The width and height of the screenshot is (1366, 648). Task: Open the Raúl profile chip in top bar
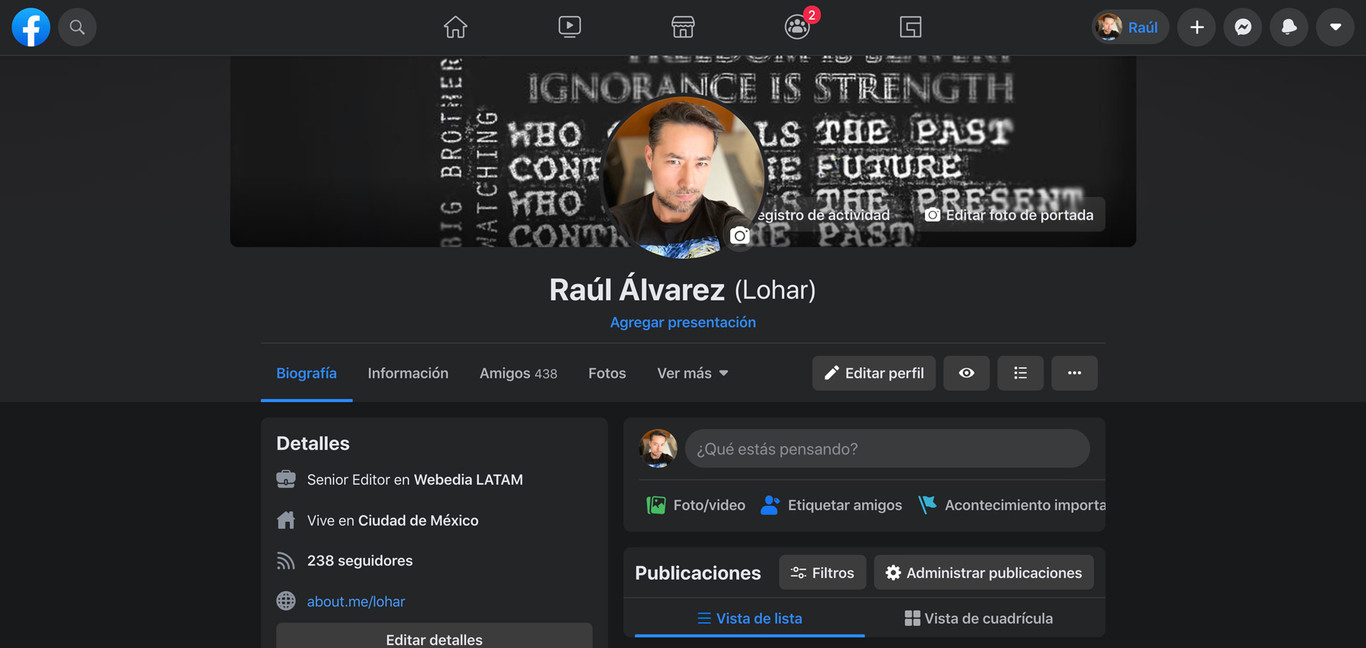click(1130, 27)
